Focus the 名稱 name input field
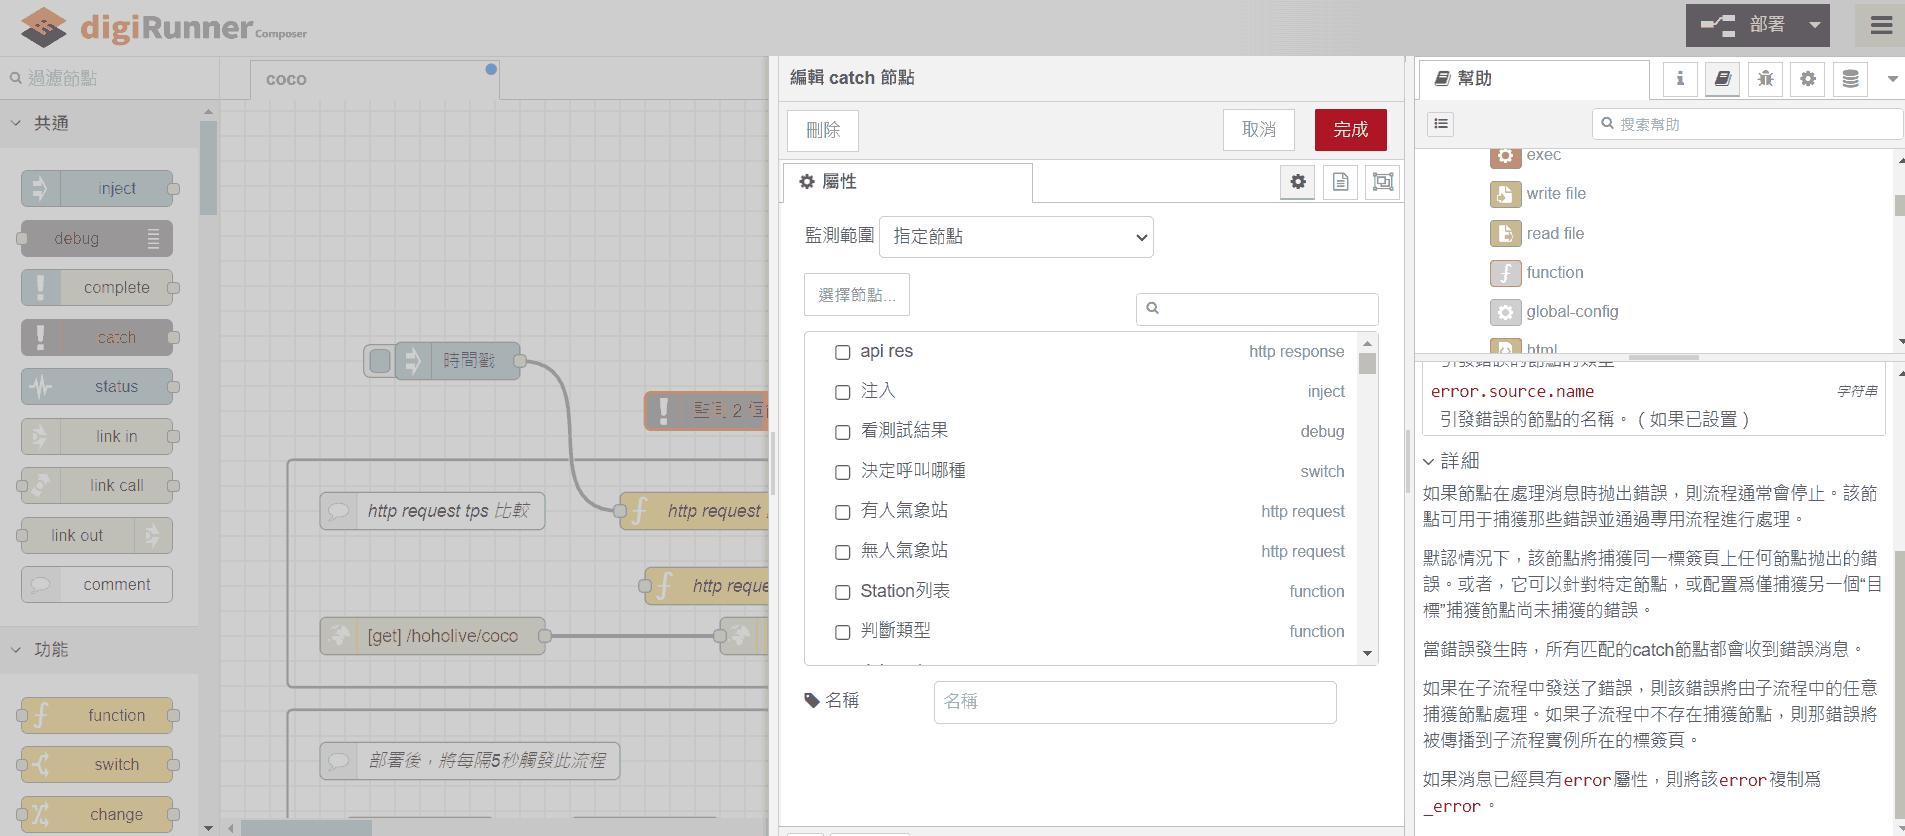Viewport: 1905px width, 836px height. 1135,702
